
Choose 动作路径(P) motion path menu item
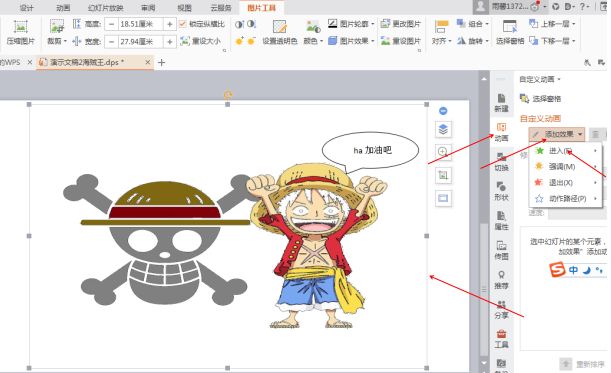click(566, 198)
